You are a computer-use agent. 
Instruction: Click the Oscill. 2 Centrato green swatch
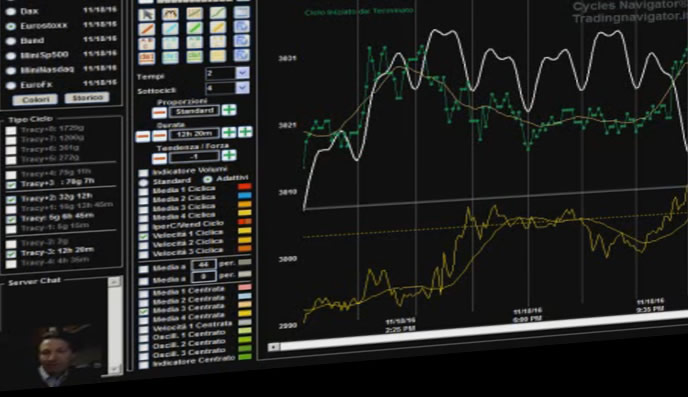click(x=244, y=340)
